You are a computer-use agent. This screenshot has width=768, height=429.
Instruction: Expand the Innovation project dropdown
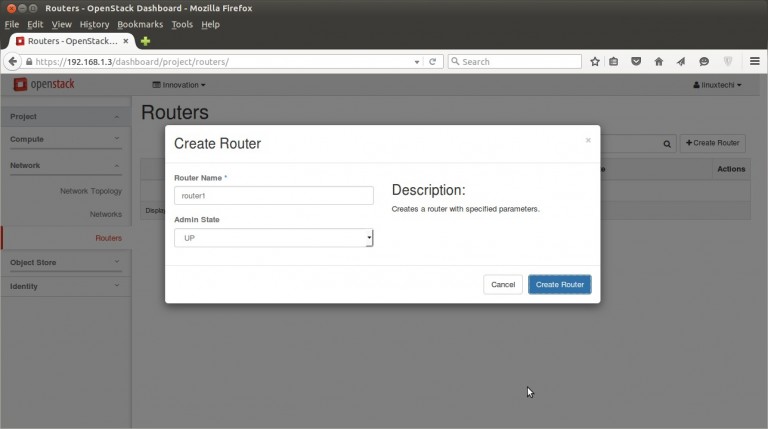pyautogui.click(x=179, y=85)
